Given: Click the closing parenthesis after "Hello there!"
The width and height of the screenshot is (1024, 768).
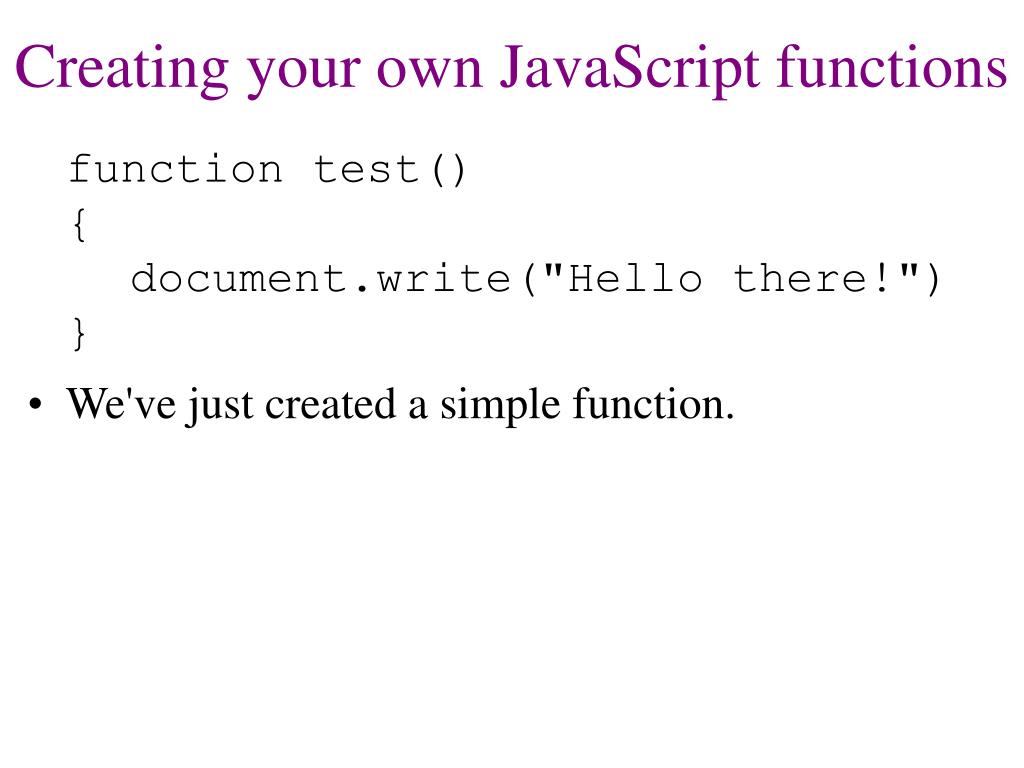Looking at the screenshot, I should coord(933,280).
